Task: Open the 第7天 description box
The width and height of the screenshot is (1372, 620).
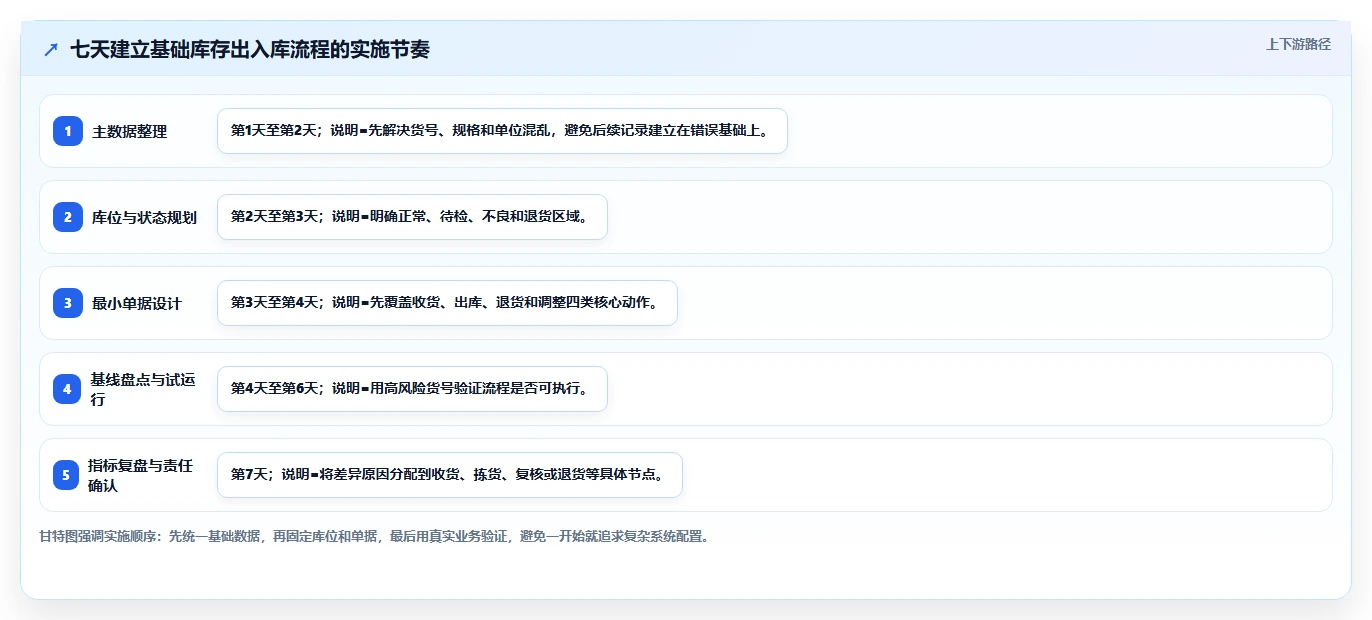Action: (449, 475)
